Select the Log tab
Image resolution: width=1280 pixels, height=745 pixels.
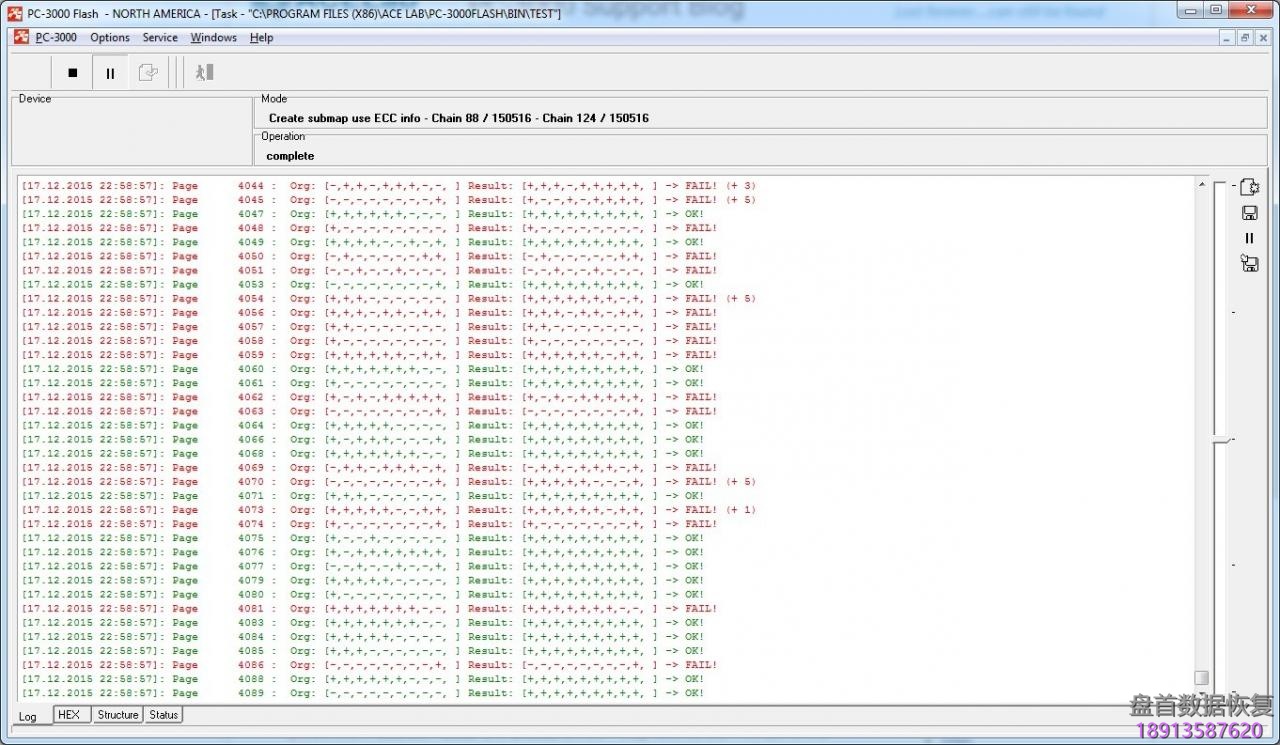(x=28, y=716)
